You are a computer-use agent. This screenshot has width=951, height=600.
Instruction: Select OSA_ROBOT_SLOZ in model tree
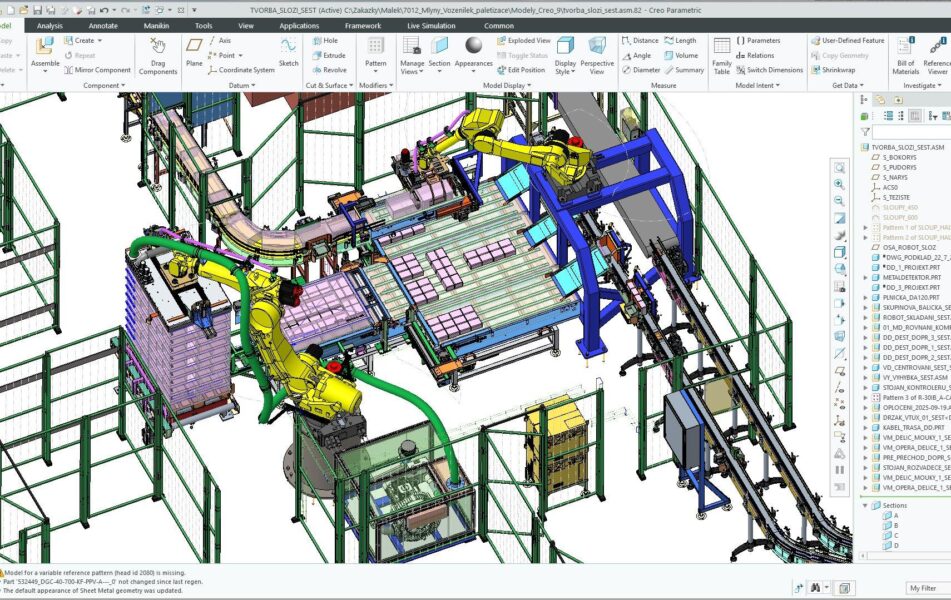pyautogui.click(x=908, y=246)
